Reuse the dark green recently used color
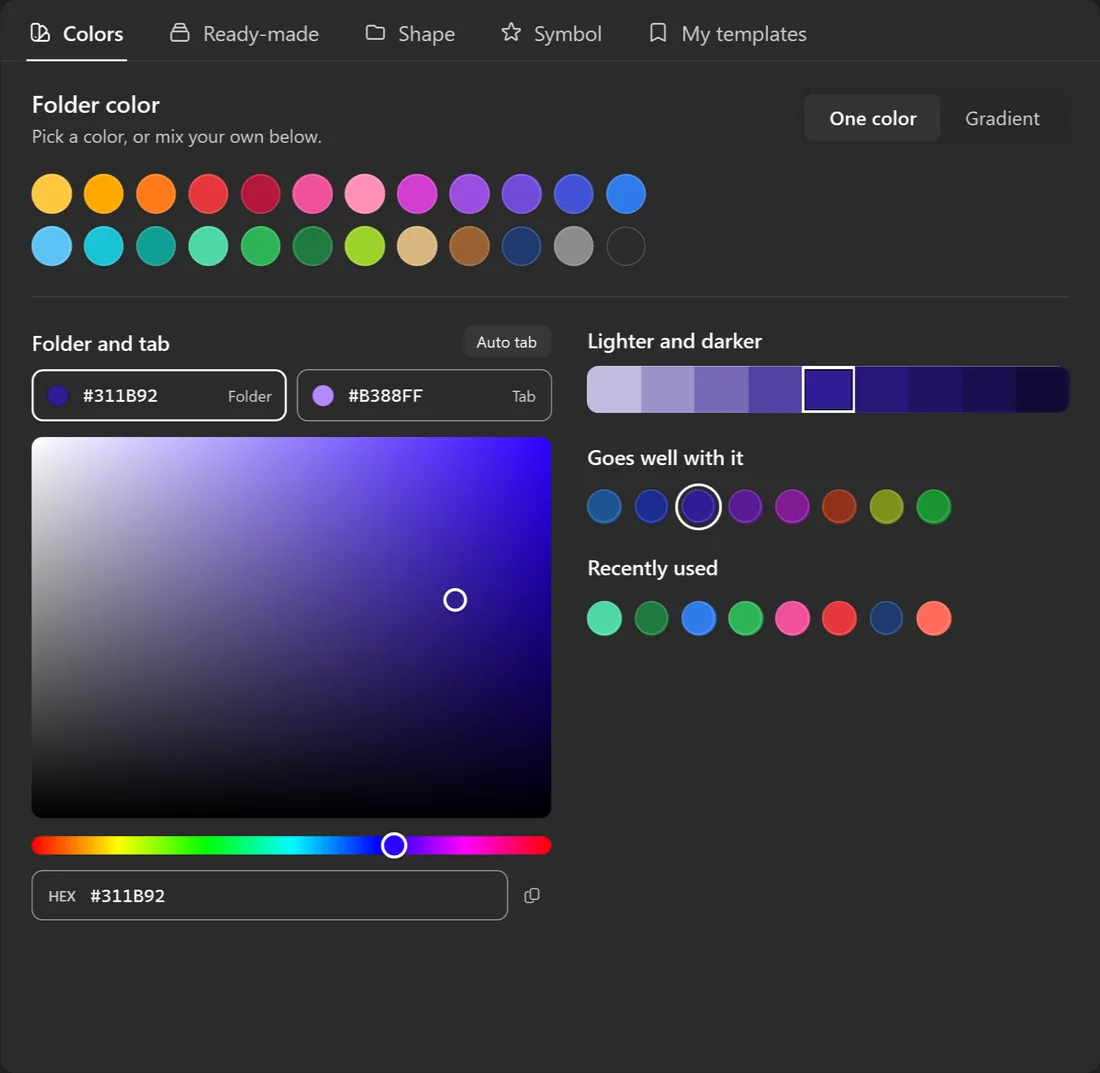1100x1073 pixels. point(651,618)
